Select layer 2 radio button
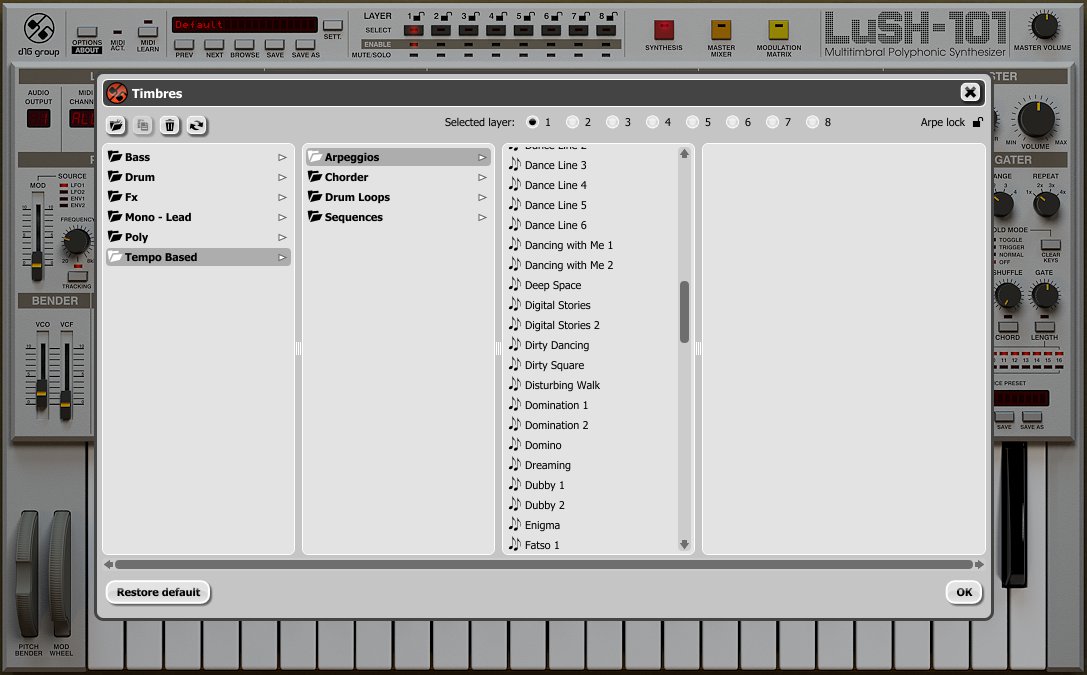The height and width of the screenshot is (675, 1087). (x=572, y=122)
